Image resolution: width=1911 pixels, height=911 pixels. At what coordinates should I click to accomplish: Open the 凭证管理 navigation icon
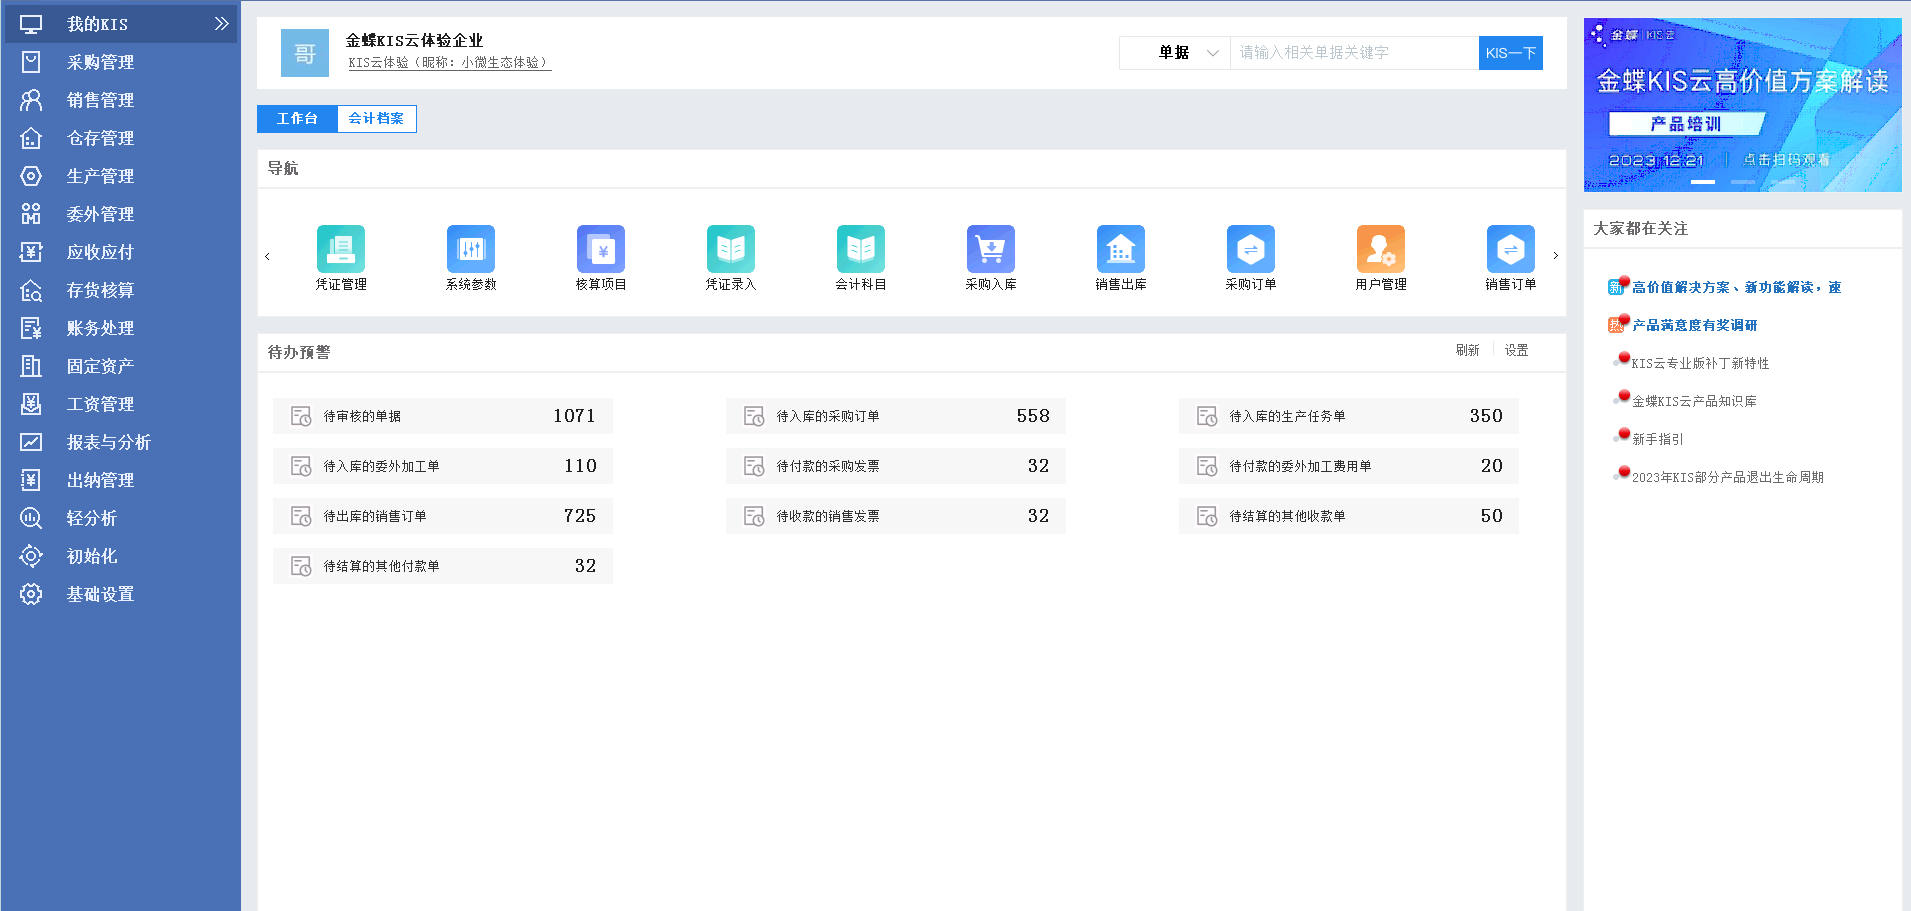[x=341, y=249]
